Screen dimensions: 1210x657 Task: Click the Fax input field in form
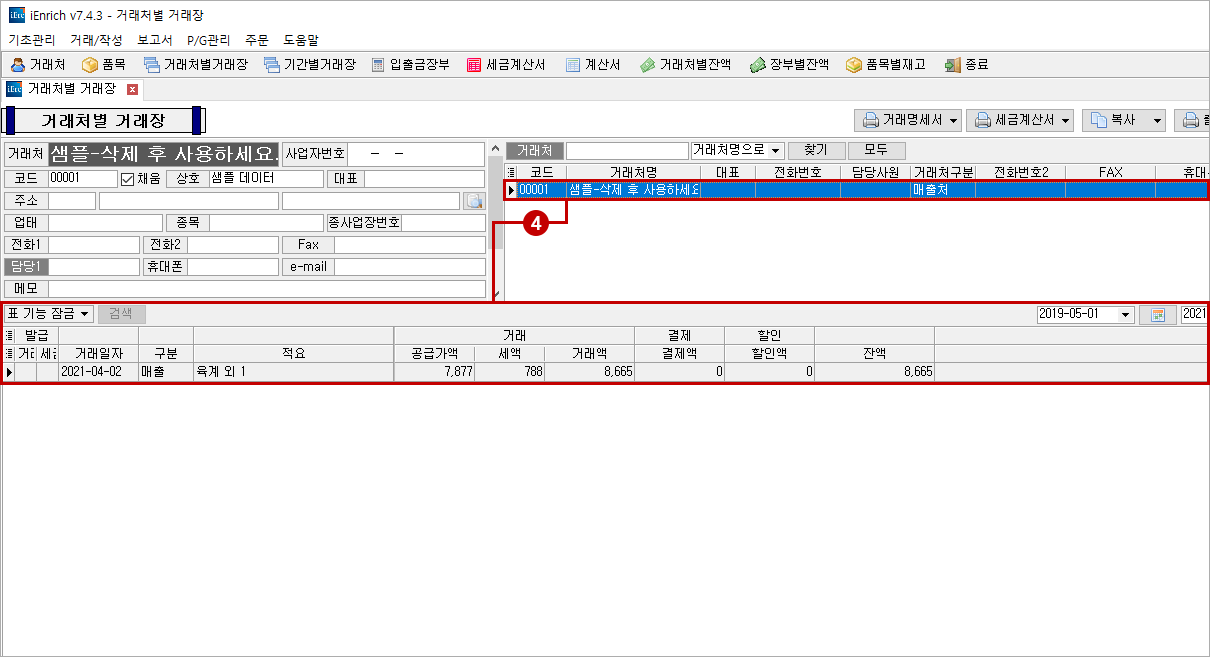[409, 245]
